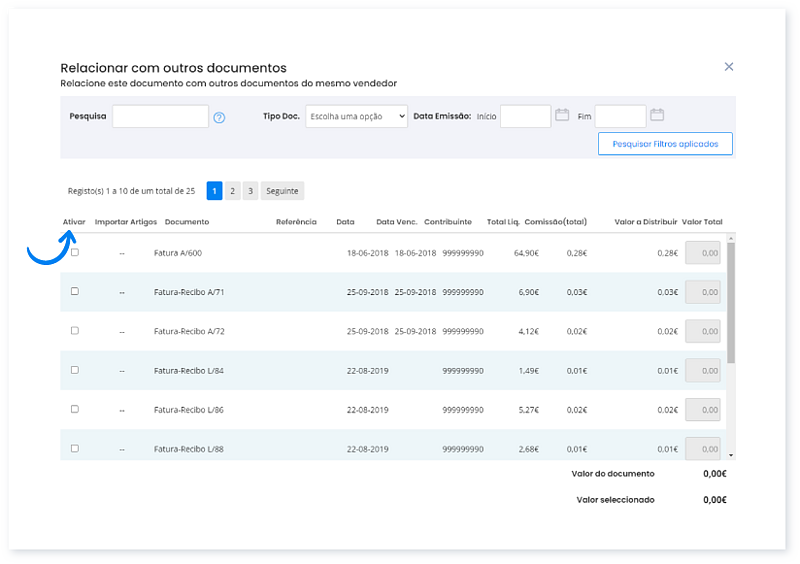Expand the Tipo Doc. dropdown
This screenshot has width=800, height=564.
pos(356,116)
